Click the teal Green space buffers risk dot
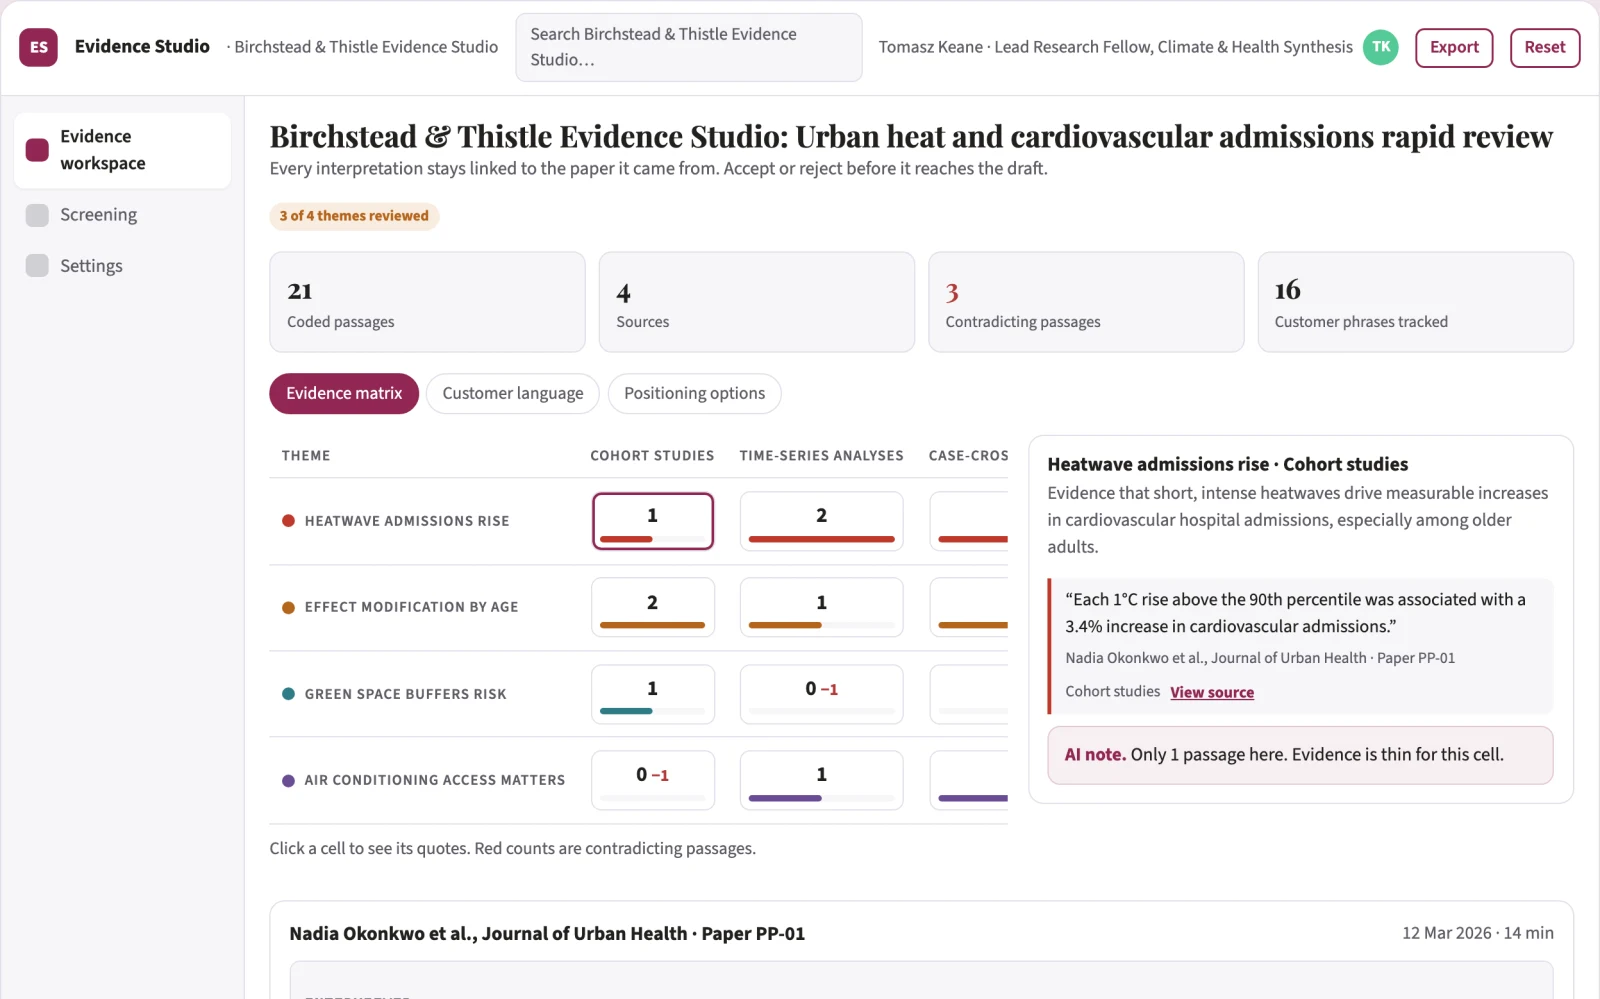The width and height of the screenshot is (1600, 999). pos(288,694)
